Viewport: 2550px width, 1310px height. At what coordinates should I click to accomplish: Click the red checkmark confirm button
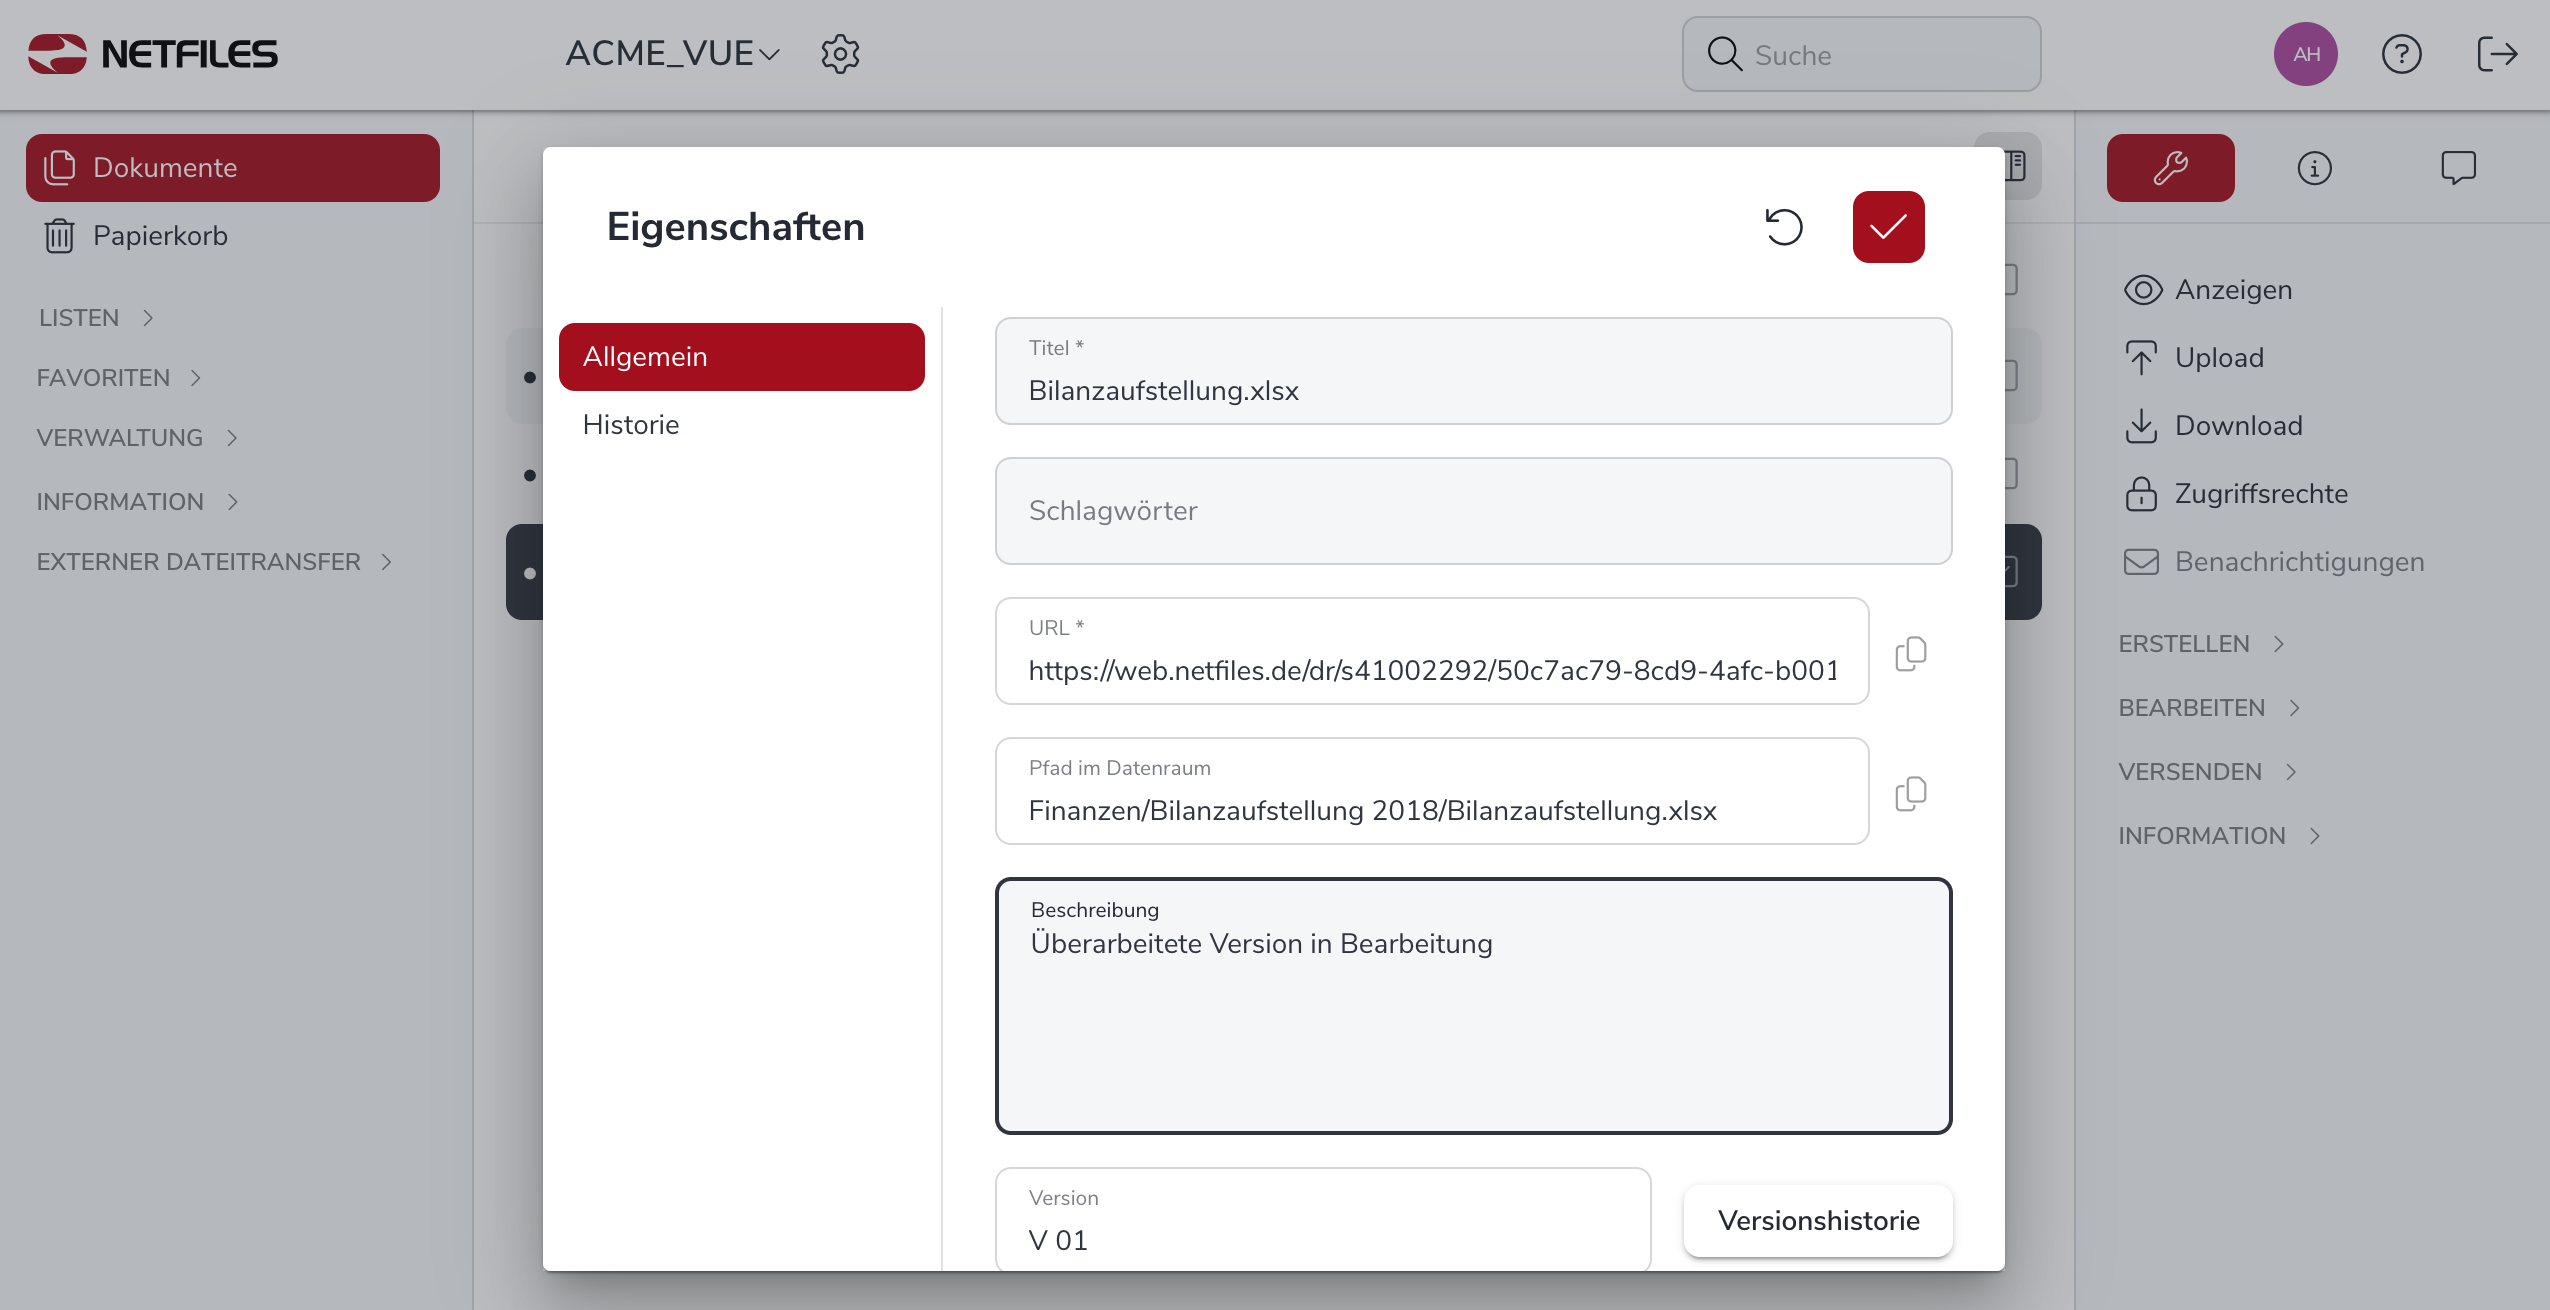1888,227
